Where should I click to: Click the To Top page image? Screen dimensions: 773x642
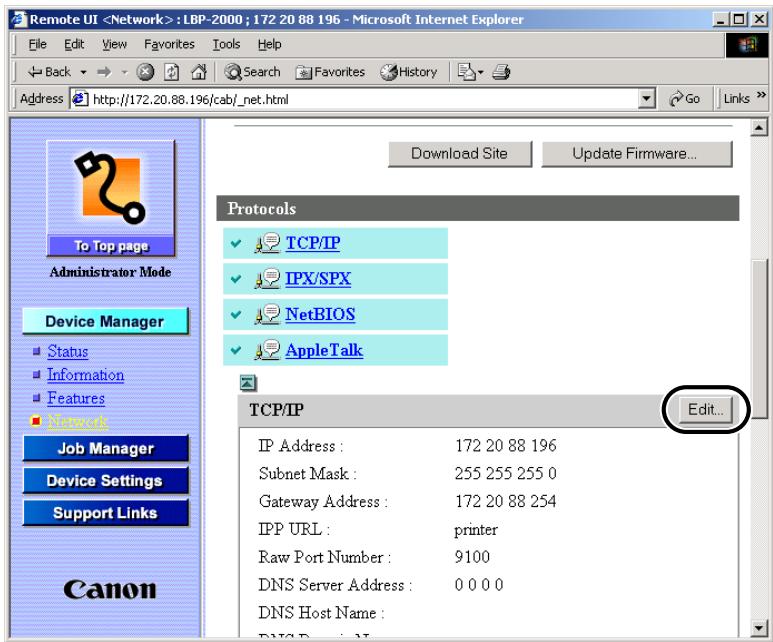110,198
